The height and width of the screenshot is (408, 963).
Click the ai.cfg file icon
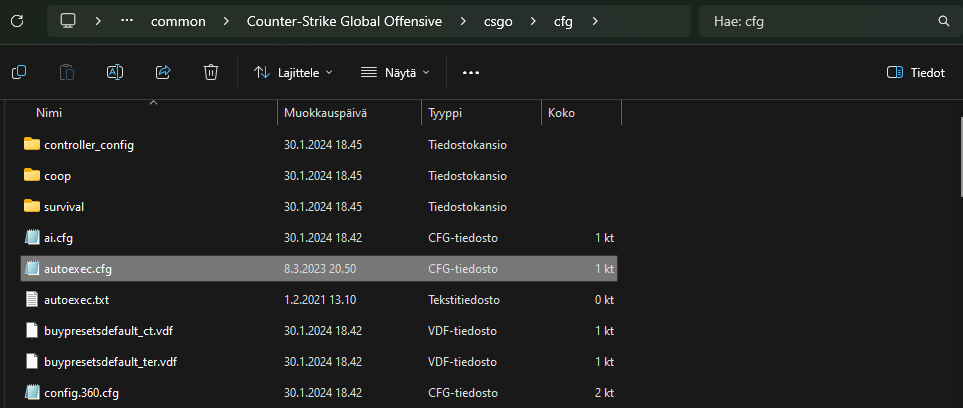click(x=32, y=237)
